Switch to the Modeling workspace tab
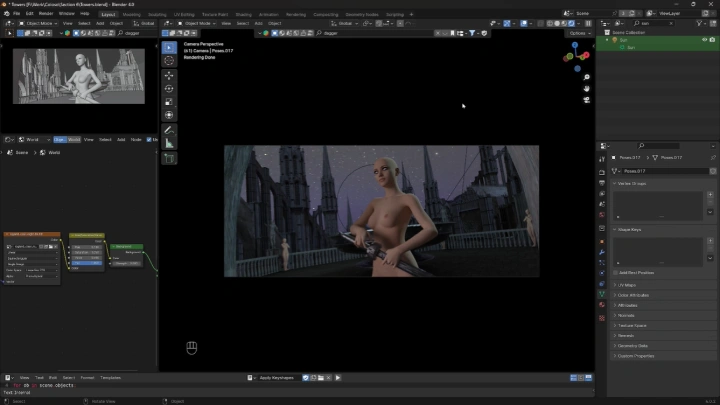This screenshot has width=720, height=405. (x=131, y=14)
